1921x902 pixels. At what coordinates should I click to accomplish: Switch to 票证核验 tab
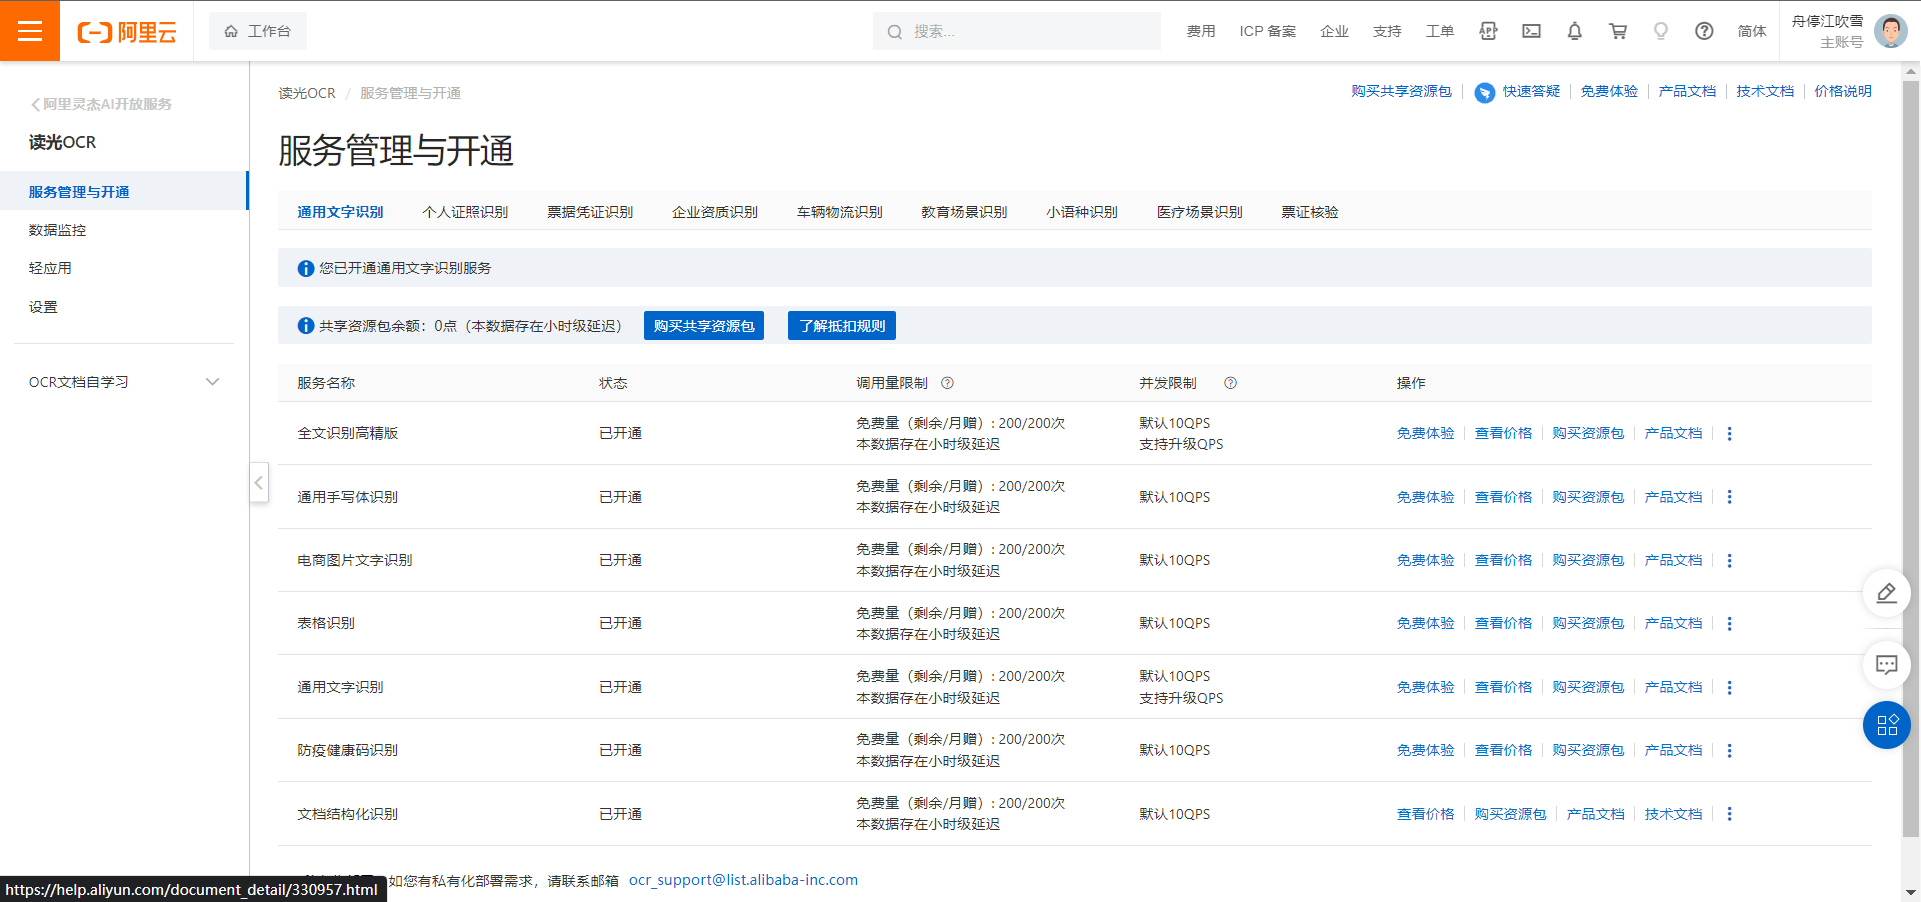pos(1310,212)
